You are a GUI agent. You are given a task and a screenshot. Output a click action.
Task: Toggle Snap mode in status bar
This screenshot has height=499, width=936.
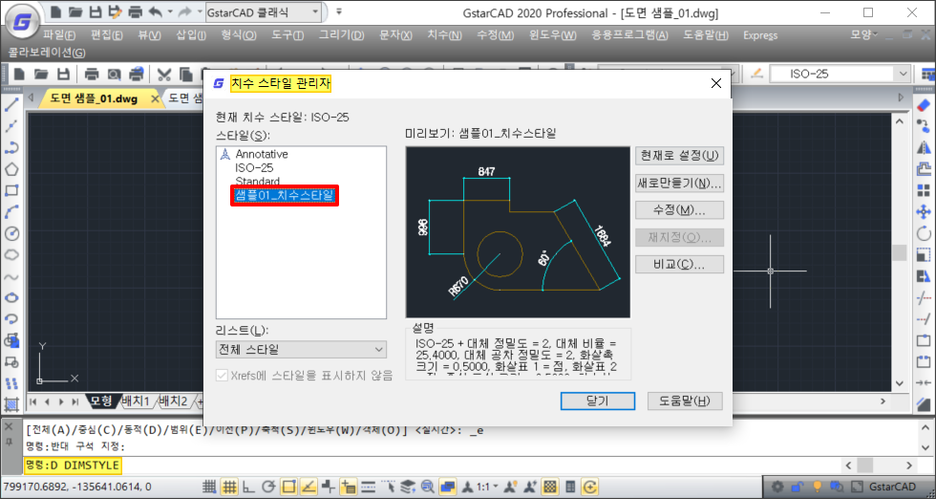tap(210, 486)
